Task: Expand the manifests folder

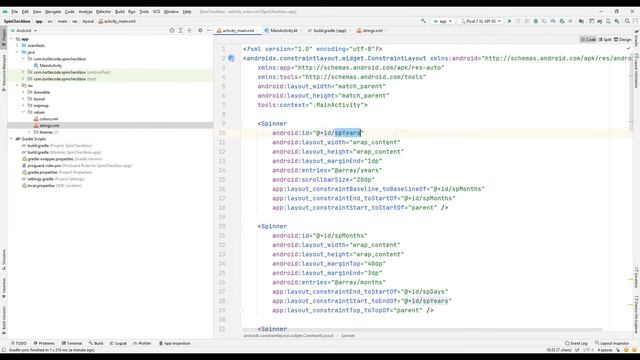Action: (x=18, y=46)
